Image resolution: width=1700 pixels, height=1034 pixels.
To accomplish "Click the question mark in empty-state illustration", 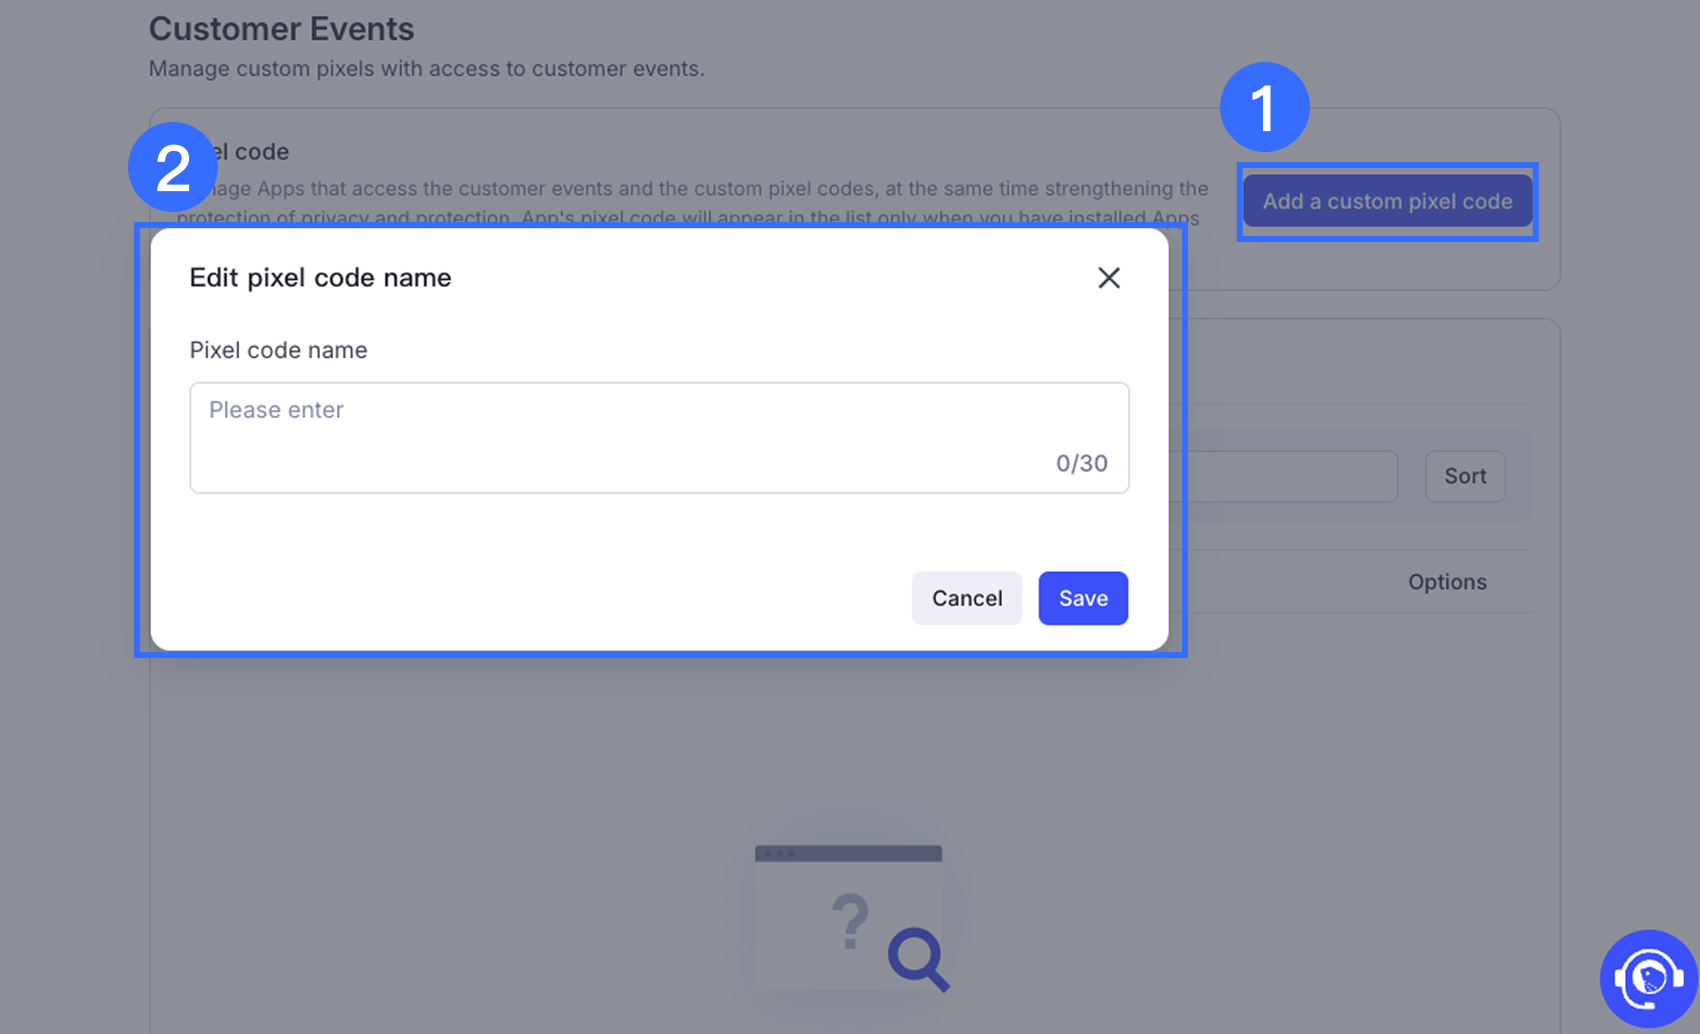I will point(851,921).
